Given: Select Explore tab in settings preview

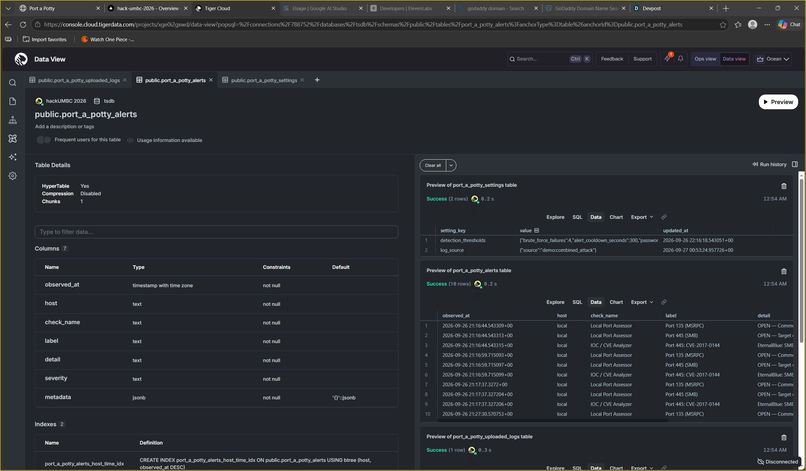Looking at the screenshot, I should (x=555, y=217).
